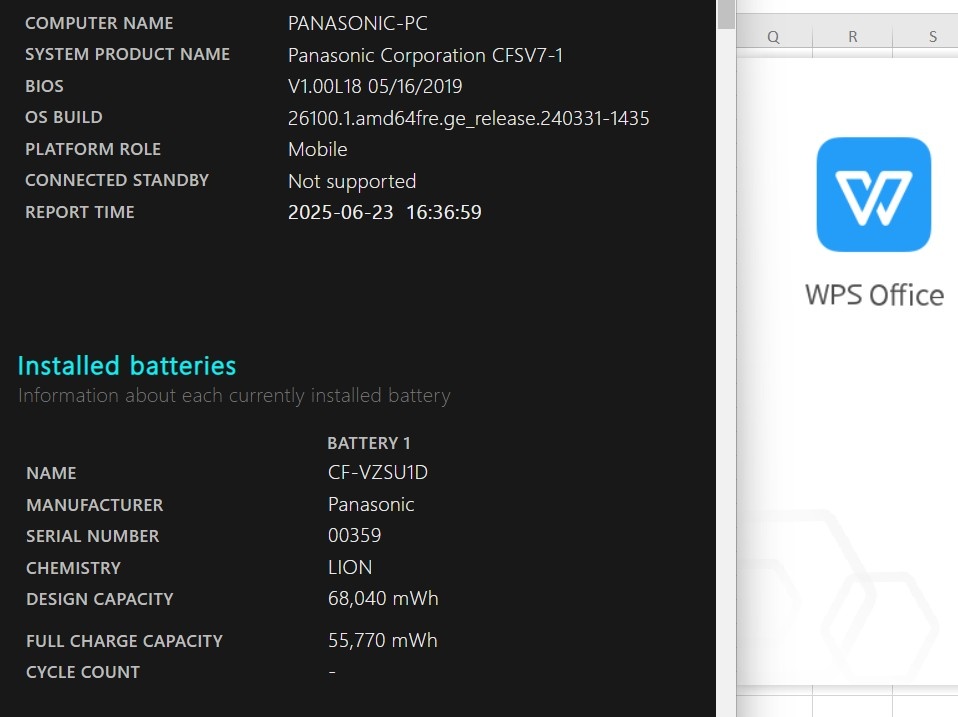The width and height of the screenshot is (958, 717).
Task: Click the battery name CF-VZSU1D
Action: [x=378, y=472]
